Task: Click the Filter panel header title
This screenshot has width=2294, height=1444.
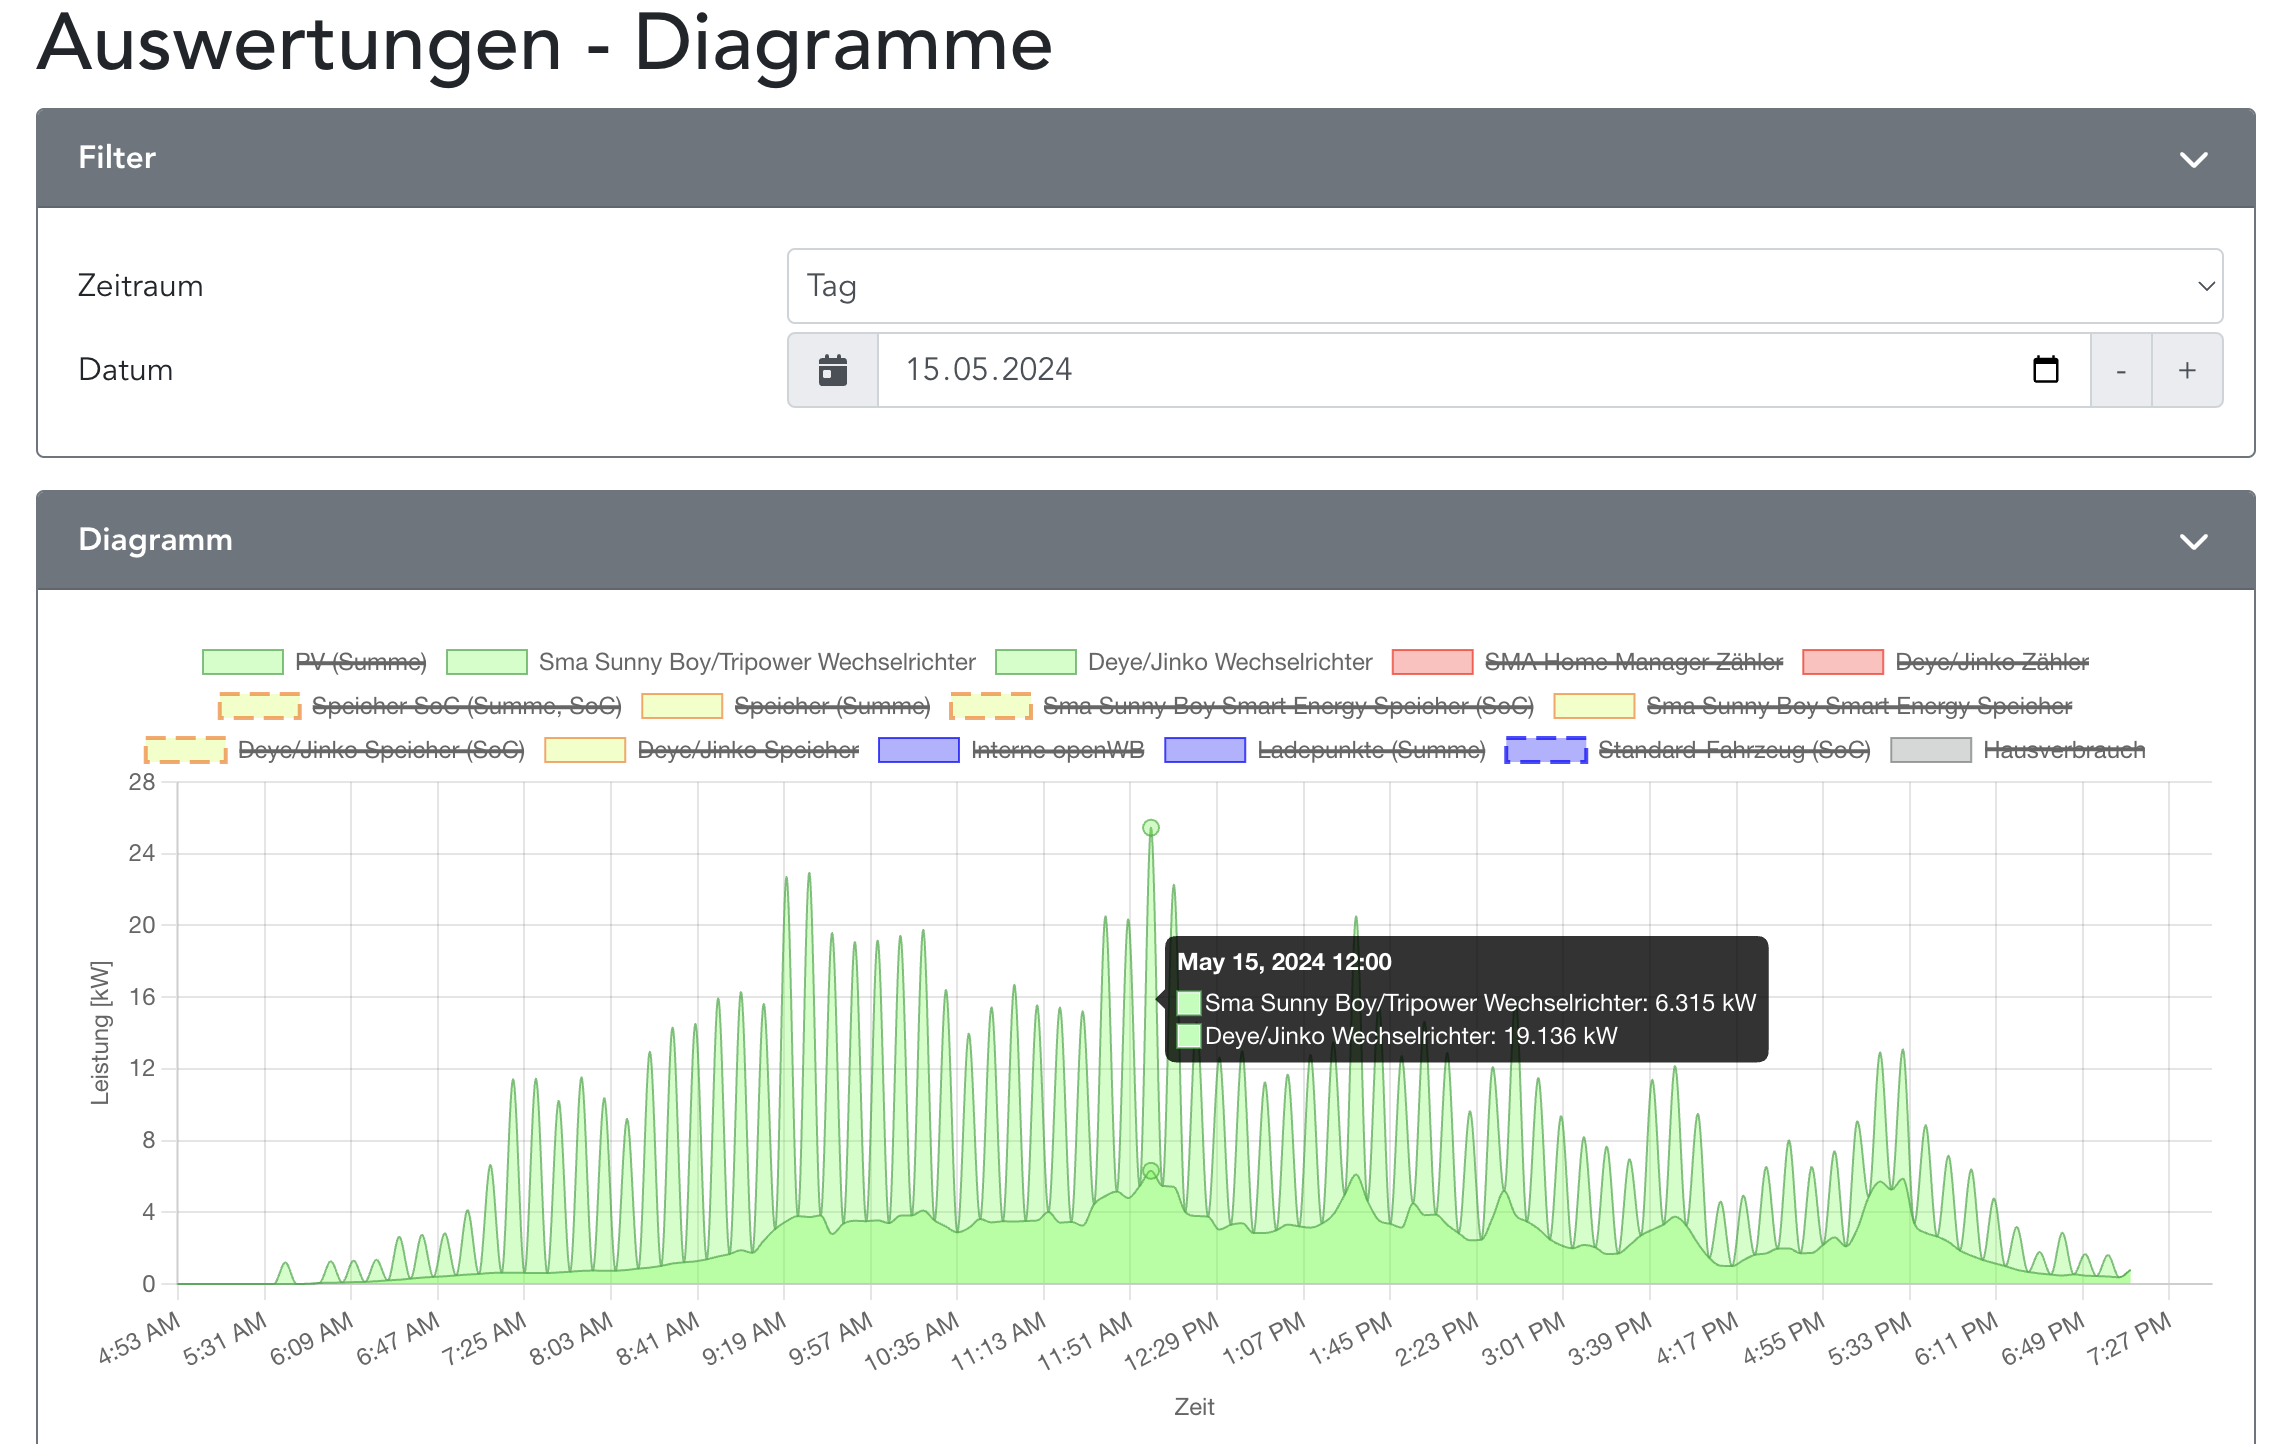Action: (x=117, y=158)
